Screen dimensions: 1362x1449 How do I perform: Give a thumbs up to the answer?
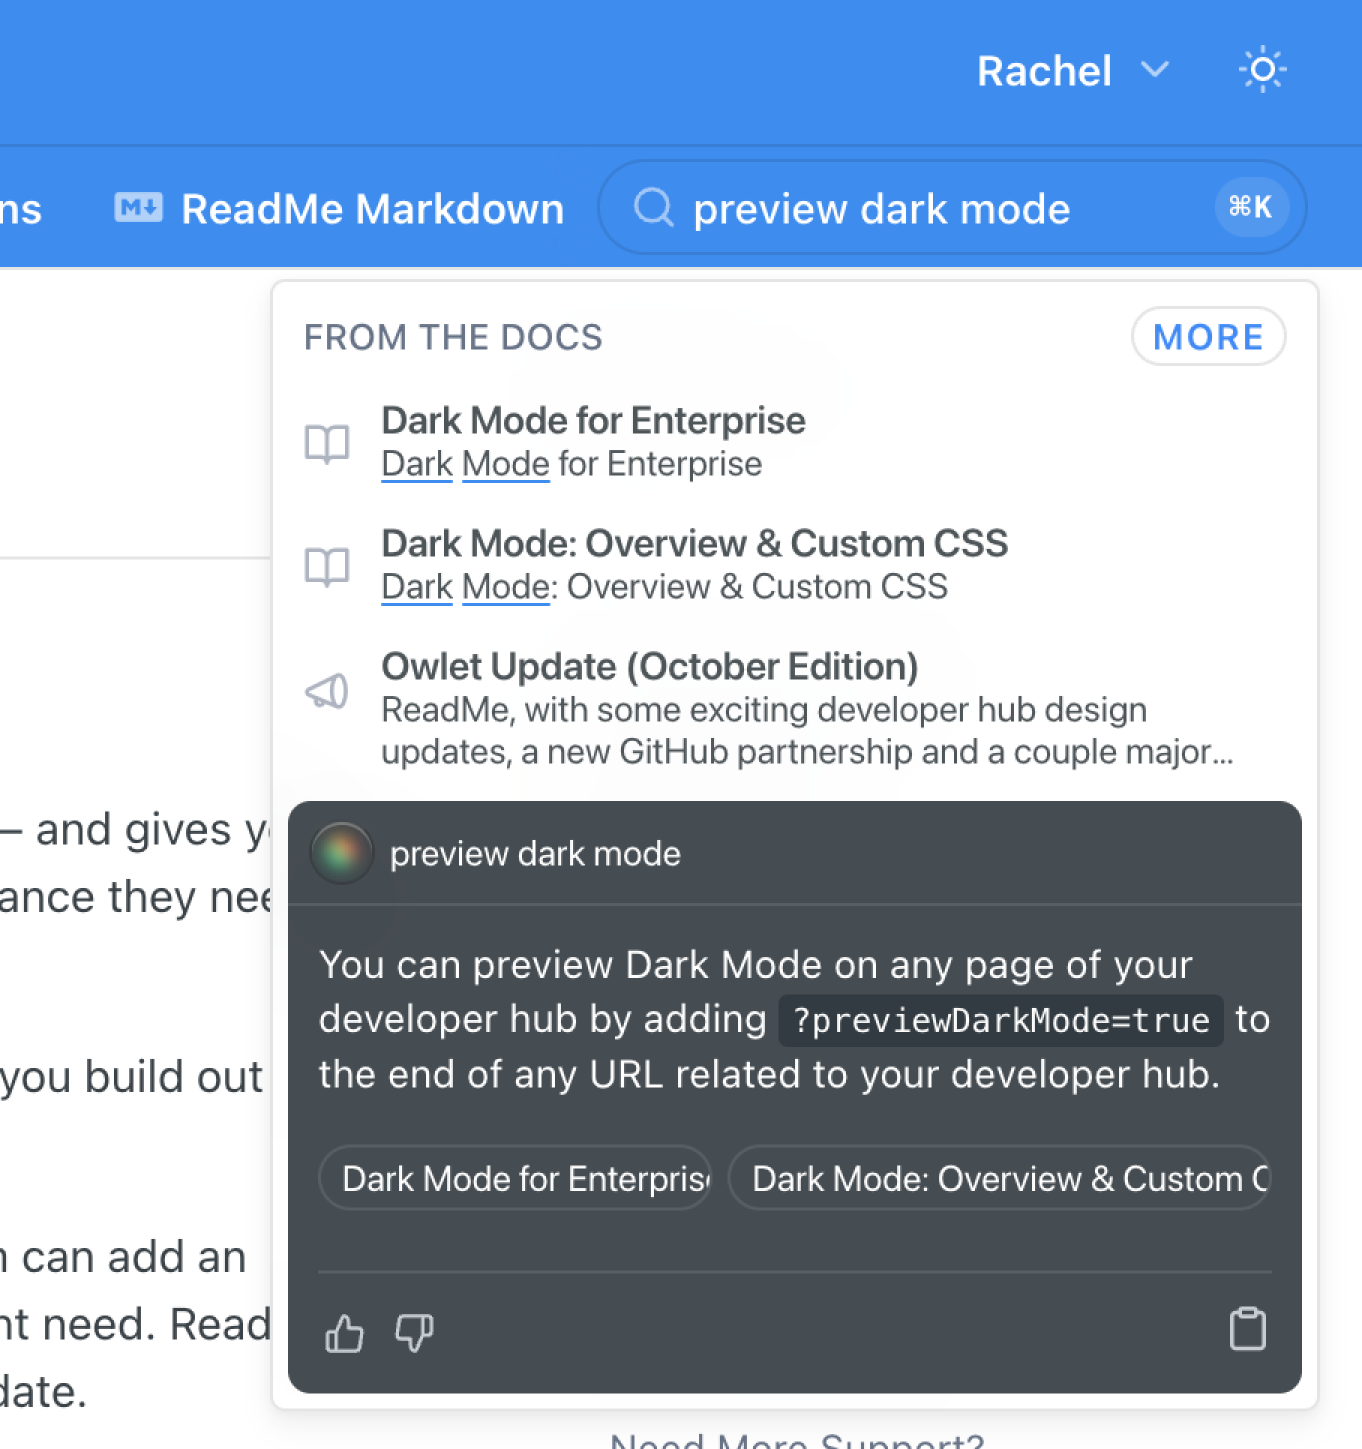(345, 1333)
